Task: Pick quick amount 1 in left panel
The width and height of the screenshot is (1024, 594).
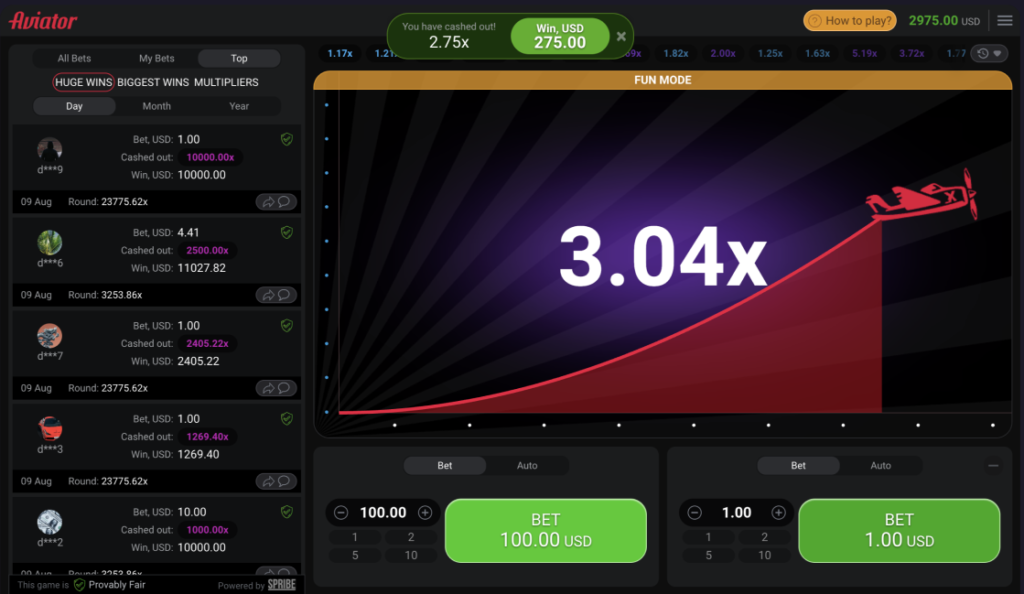Action: click(x=355, y=537)
